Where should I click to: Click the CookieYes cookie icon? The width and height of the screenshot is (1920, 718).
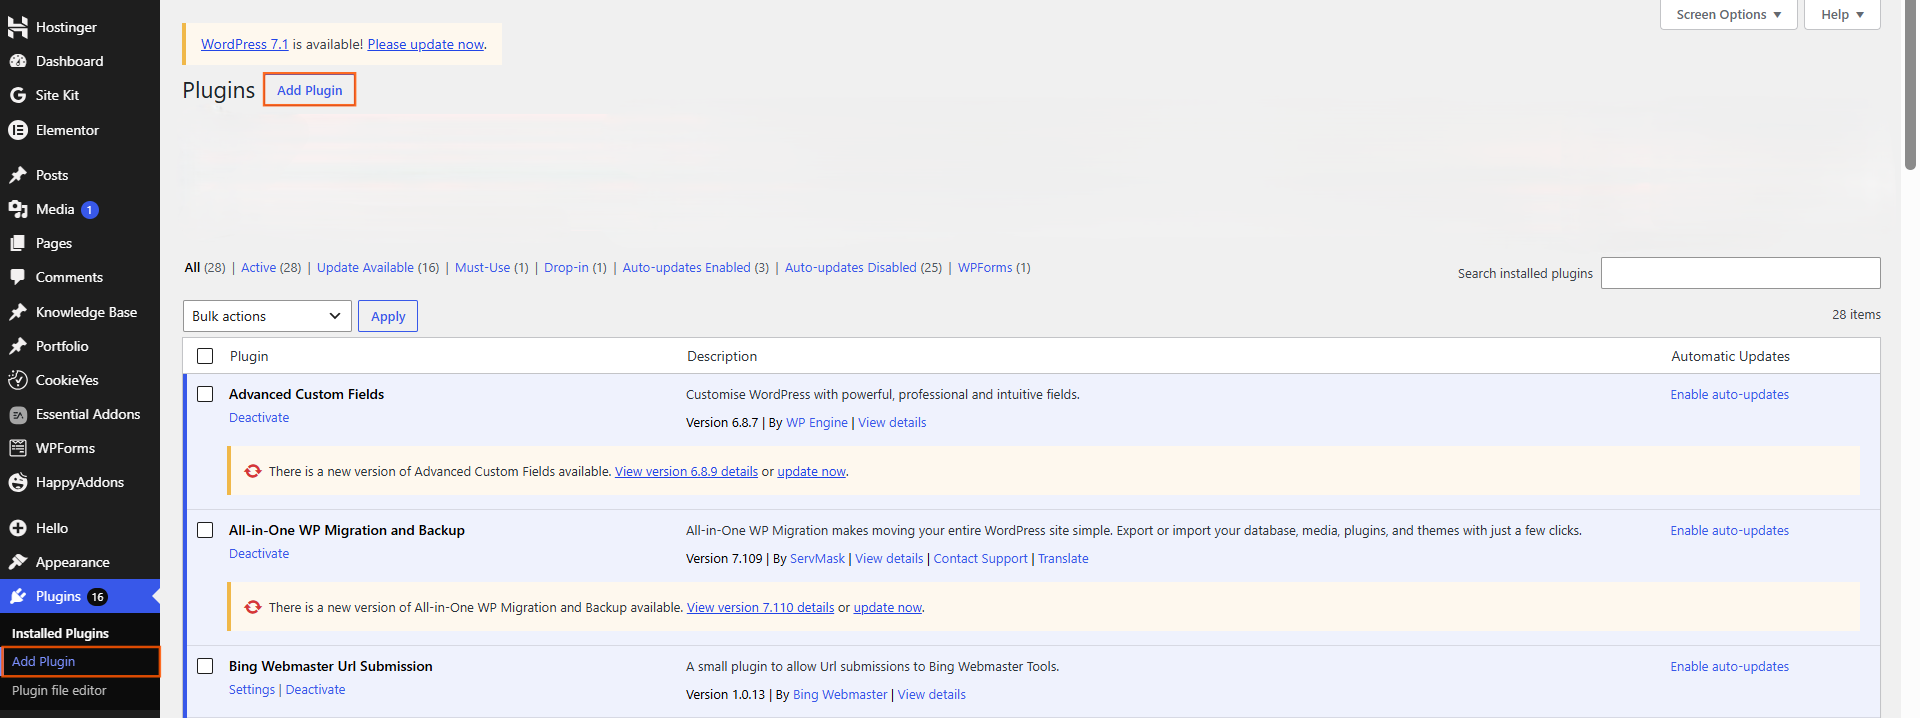pos(18,380)
